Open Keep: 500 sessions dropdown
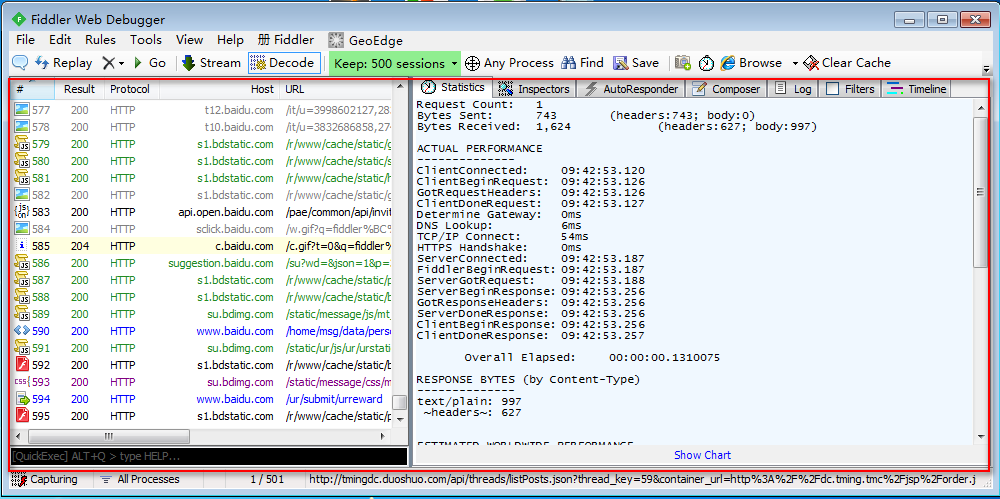 [395, 64]
